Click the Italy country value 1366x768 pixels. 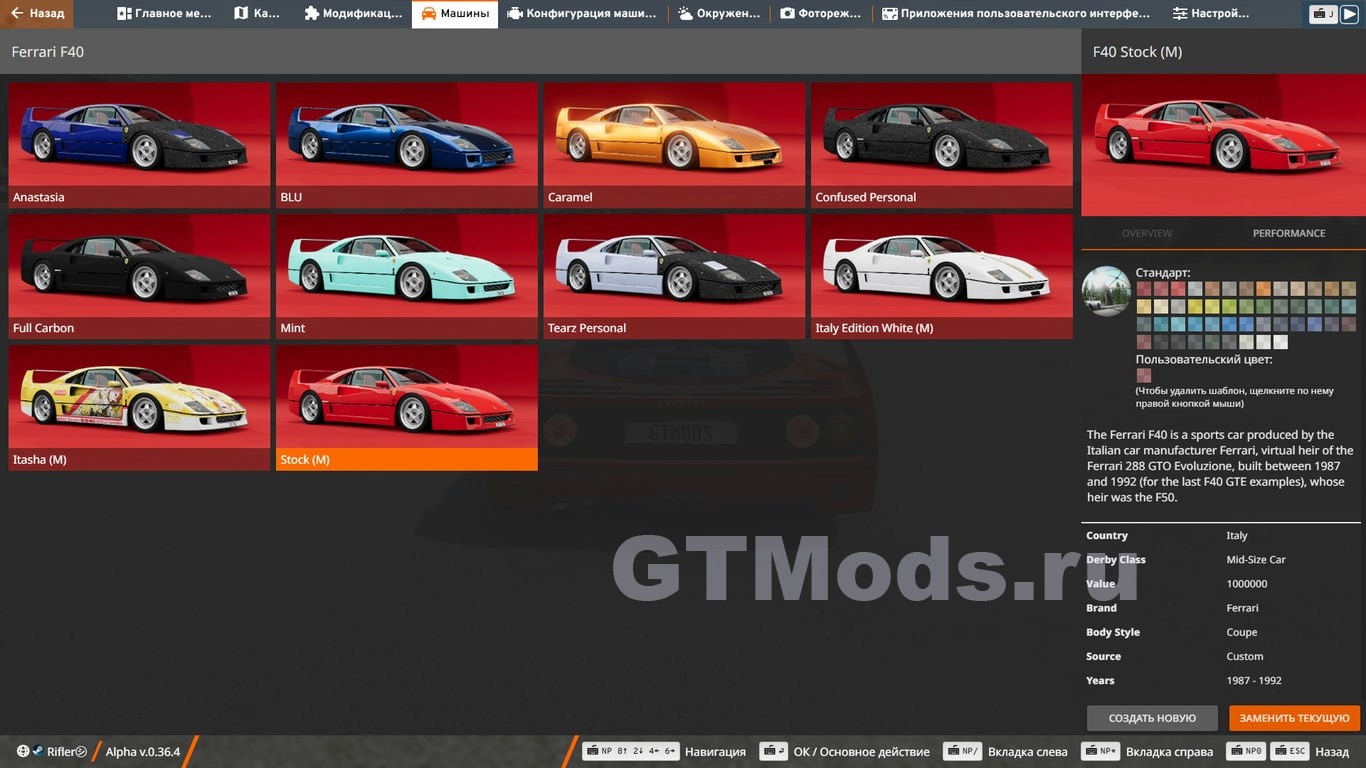tap(1237, 536)
